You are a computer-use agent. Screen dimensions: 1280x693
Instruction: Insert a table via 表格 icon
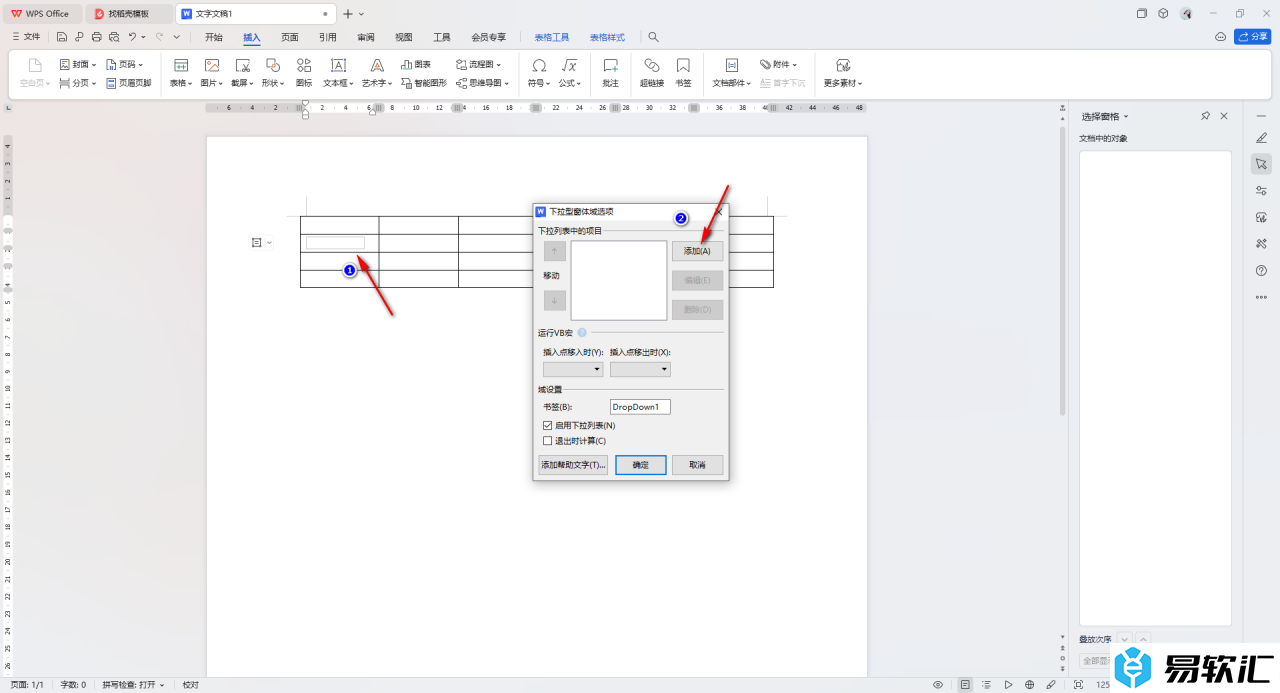(181, 65)
